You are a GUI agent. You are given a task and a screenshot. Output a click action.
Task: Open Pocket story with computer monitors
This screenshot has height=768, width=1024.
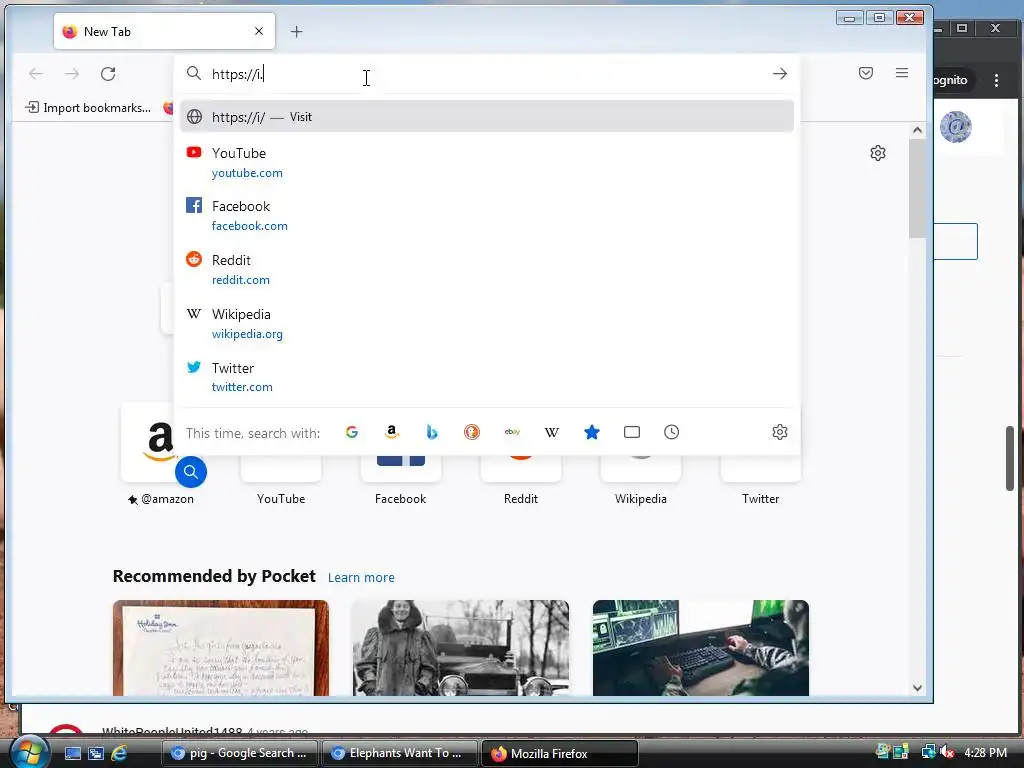click(x=701, y=648)
